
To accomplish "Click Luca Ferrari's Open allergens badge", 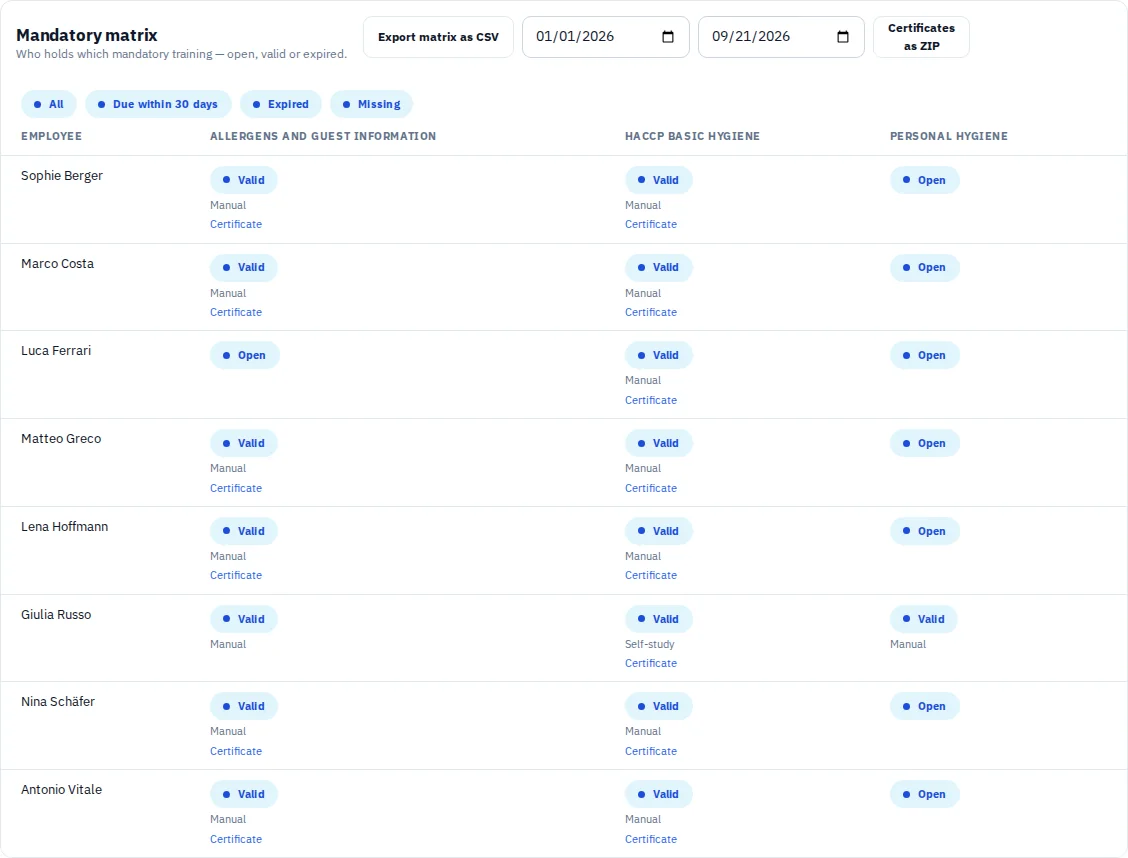I will pyautogui.click(x=245, y=355).
